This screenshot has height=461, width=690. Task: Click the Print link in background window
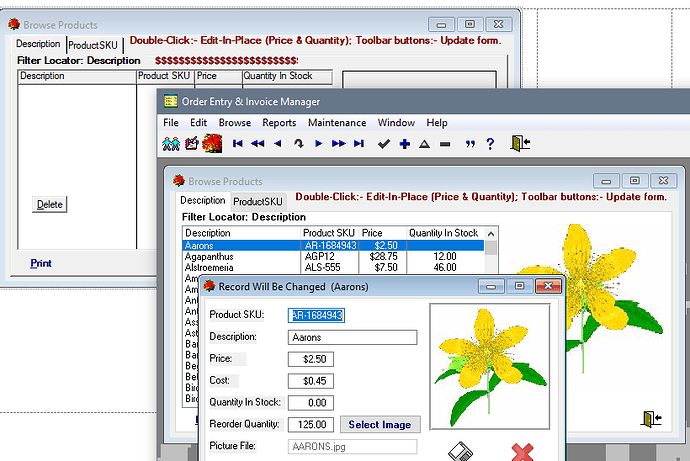(x=41, y=263)
